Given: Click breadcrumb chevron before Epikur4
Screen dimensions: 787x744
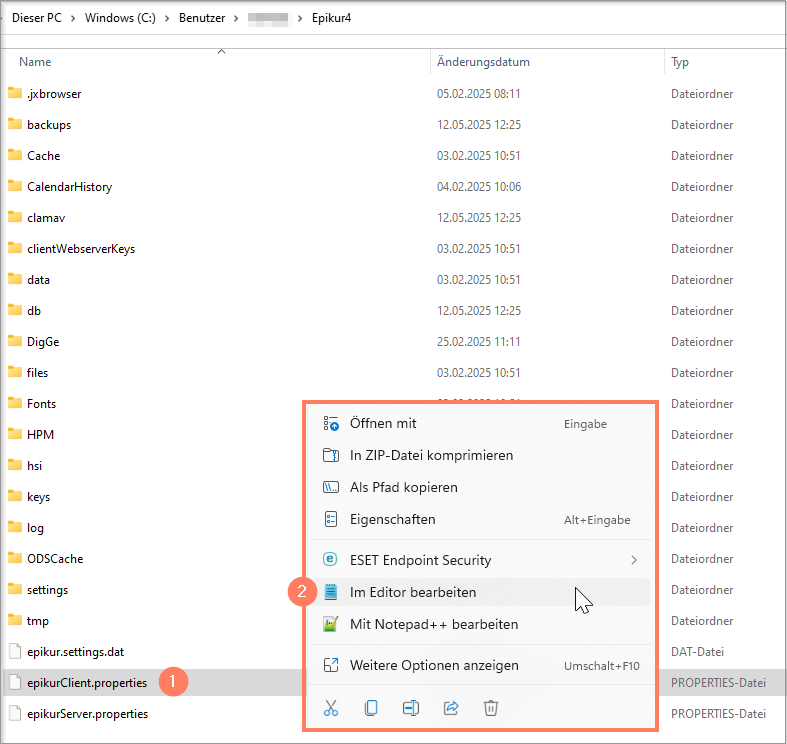Looking at the screenshot, I should tap(300, 18).
